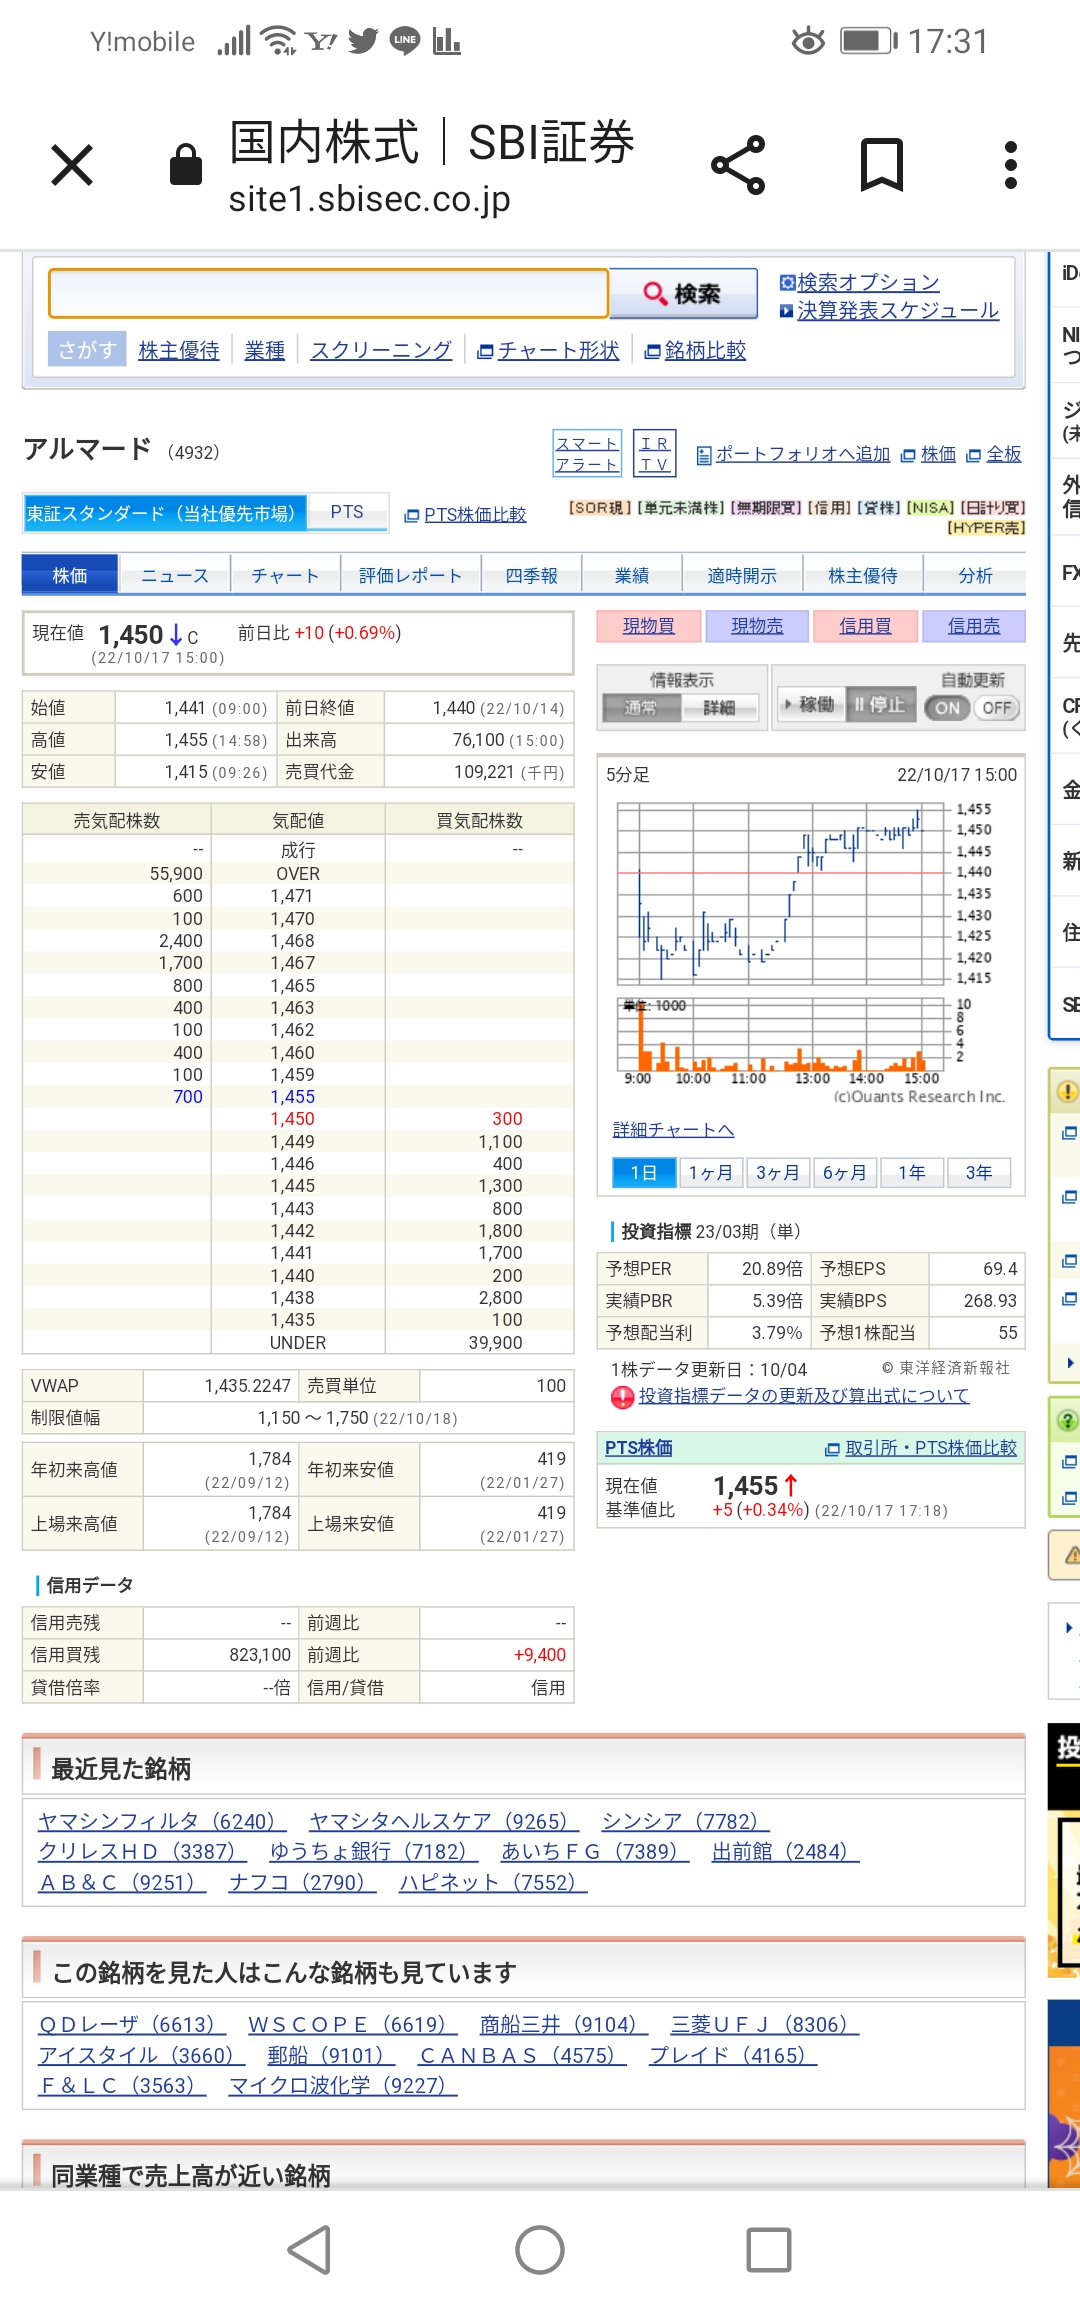Bookmark this page with bookmark icon
This screenshot has height=2312, width=1080.
click(x=882, y=165)
